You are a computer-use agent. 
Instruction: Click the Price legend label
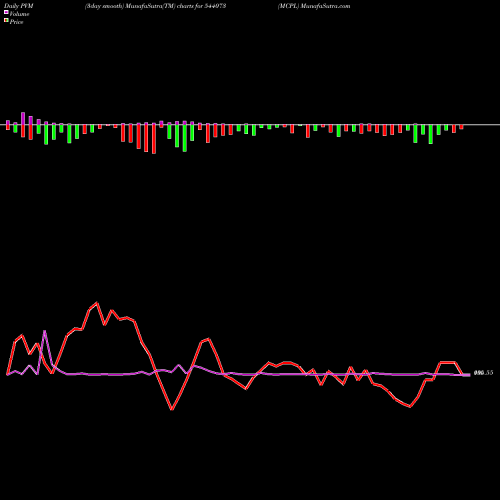[16, 22]
